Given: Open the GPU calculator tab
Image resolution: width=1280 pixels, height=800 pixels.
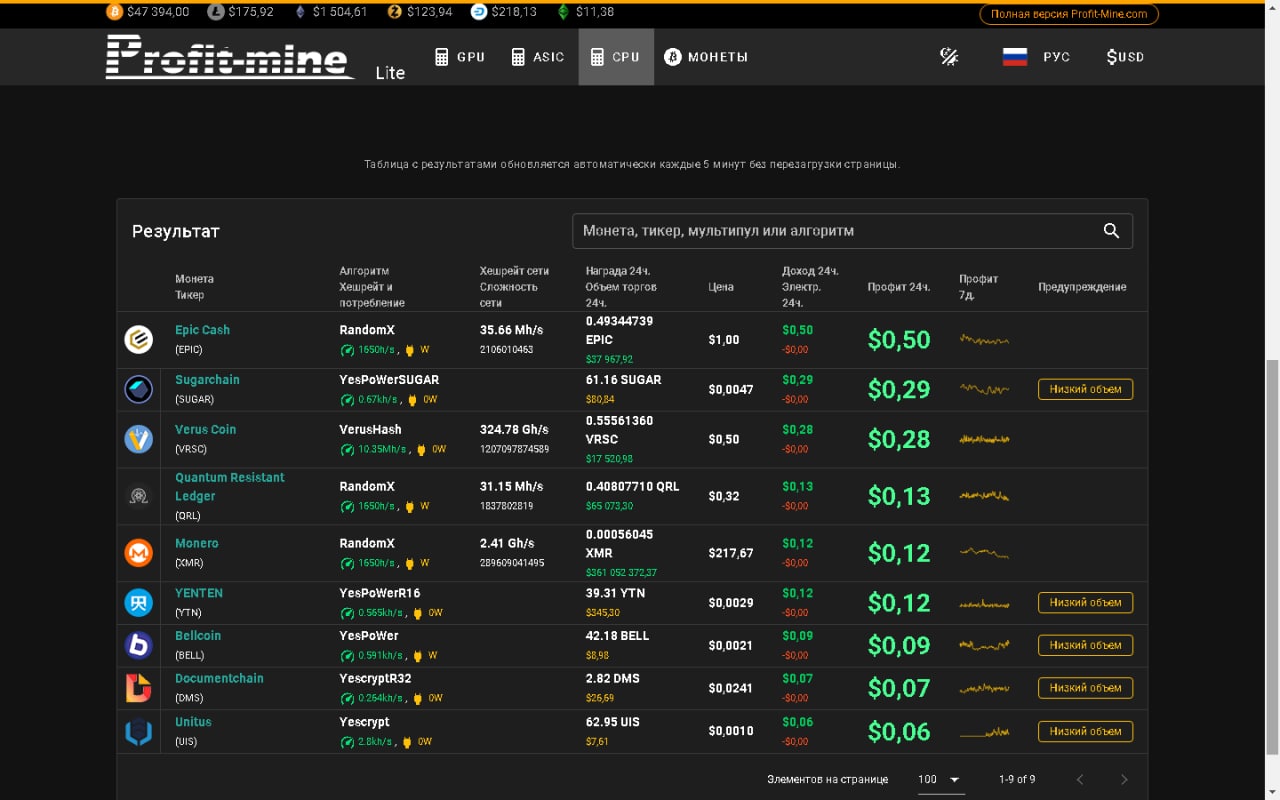Looking at the screenshot, I should (x=460, y=57).
